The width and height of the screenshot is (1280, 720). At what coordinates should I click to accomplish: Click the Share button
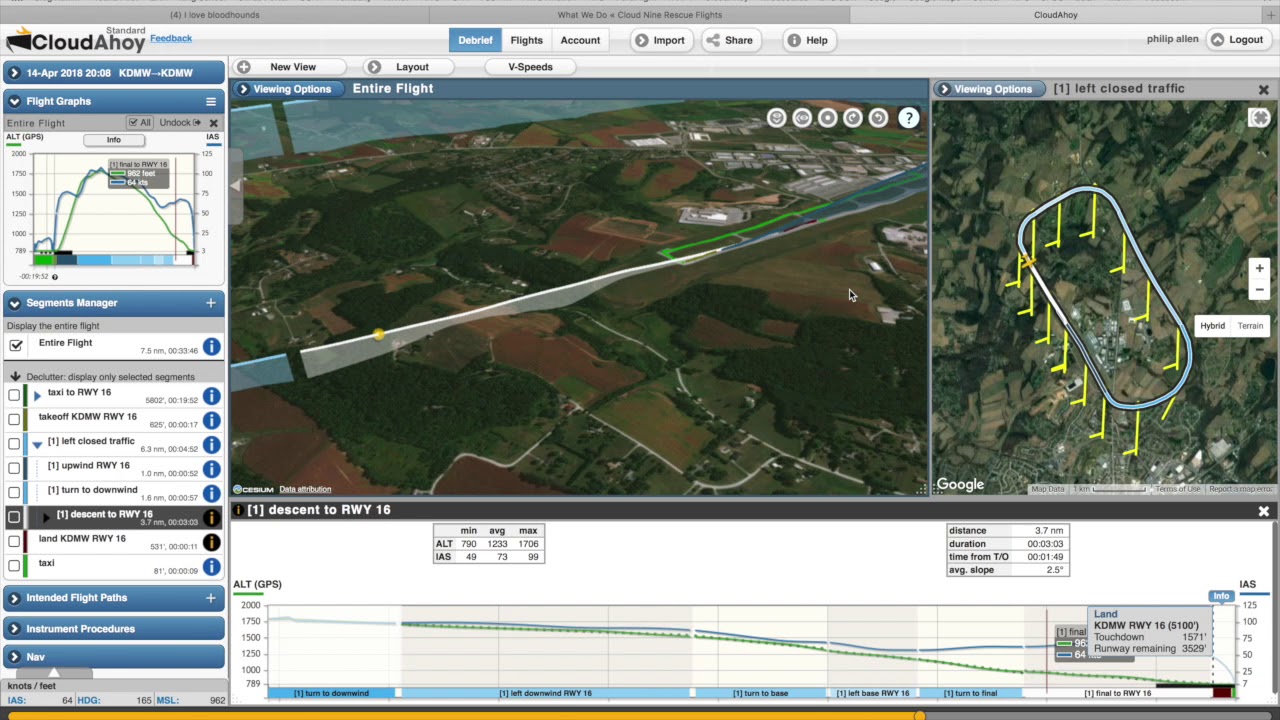729,40
